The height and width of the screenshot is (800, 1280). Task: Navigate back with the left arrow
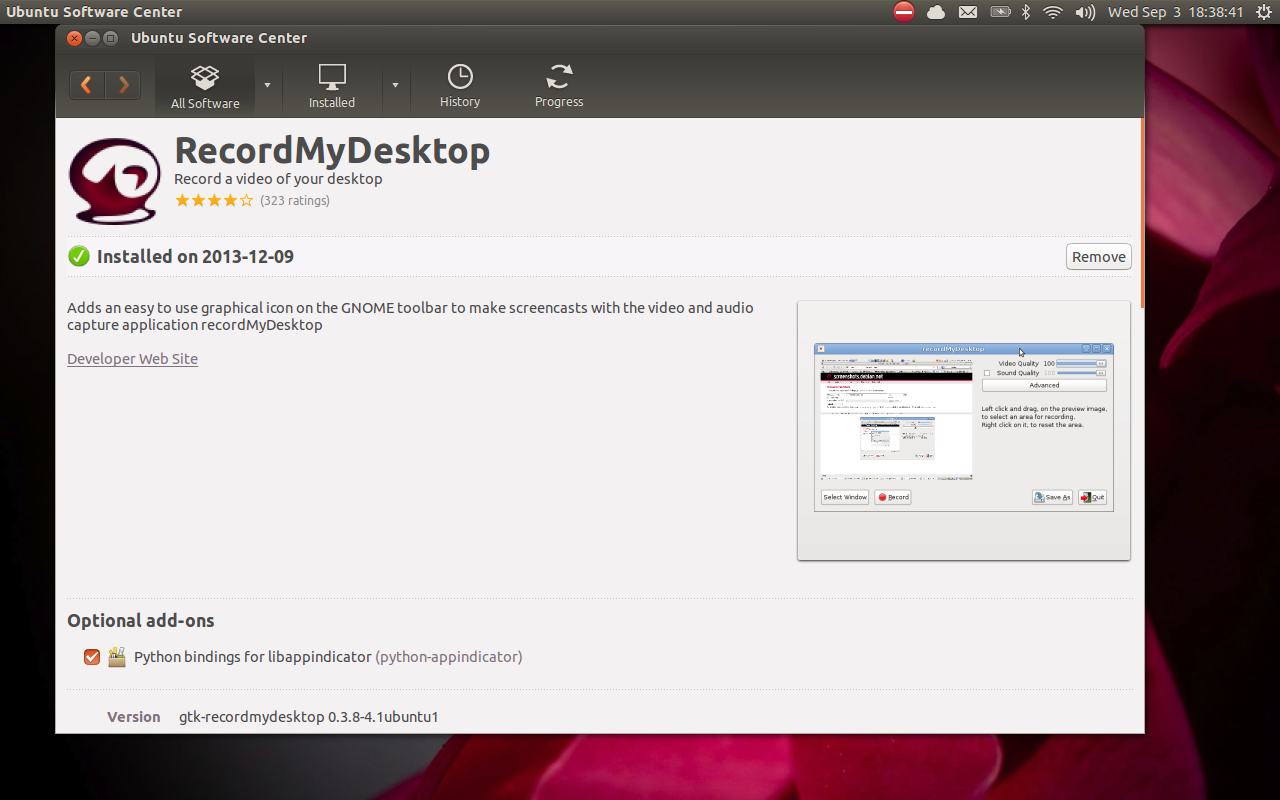87,84
